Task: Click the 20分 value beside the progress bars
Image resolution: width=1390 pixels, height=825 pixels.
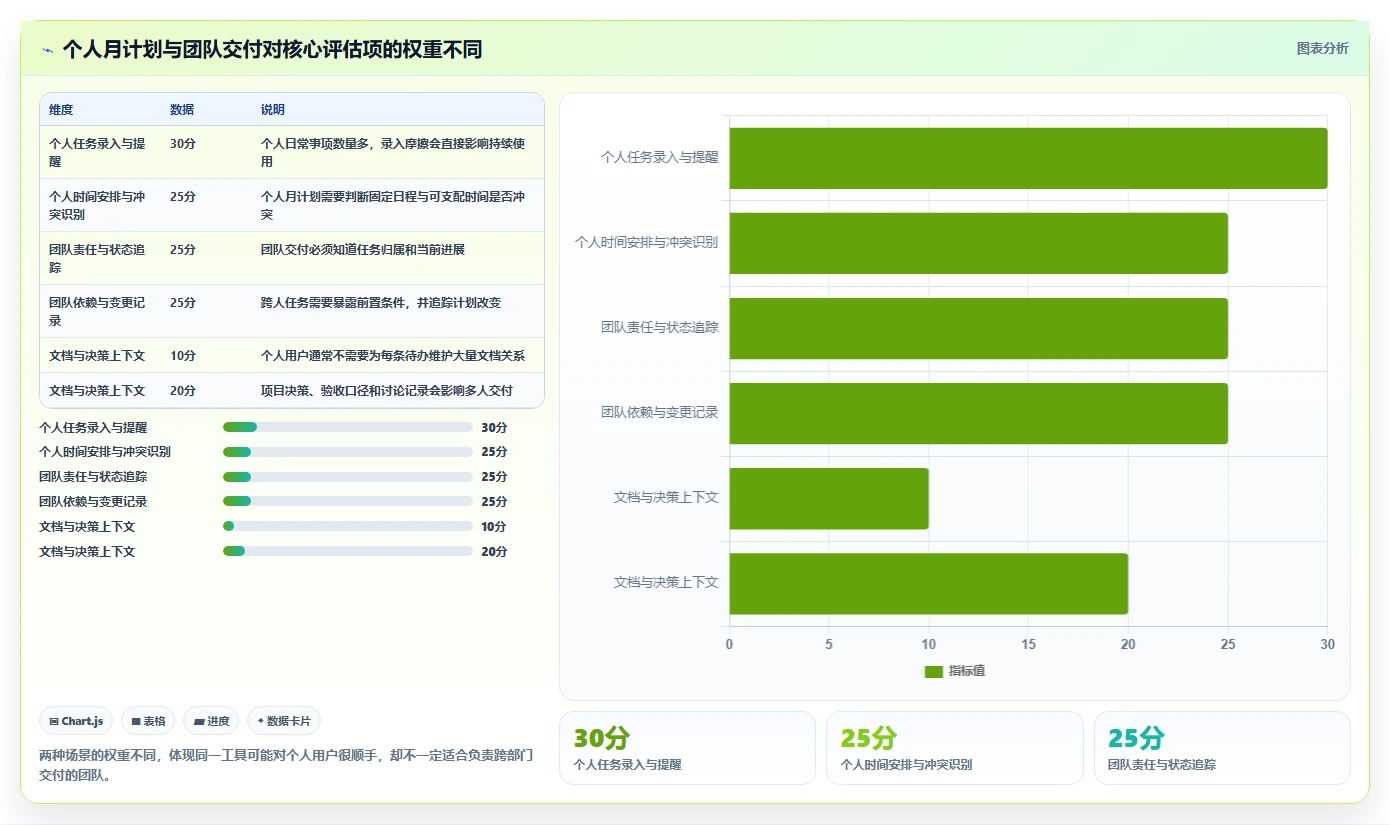Action: 494,552
